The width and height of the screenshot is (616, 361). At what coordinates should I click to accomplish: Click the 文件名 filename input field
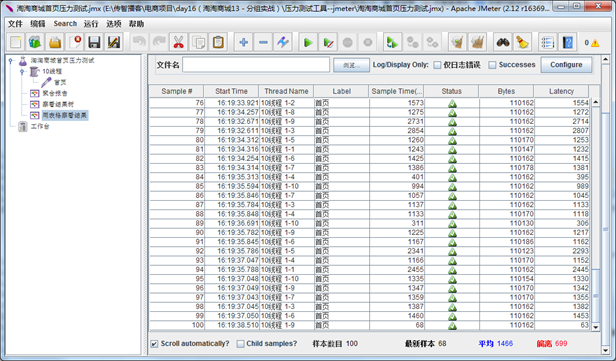[x=256, y=65]
